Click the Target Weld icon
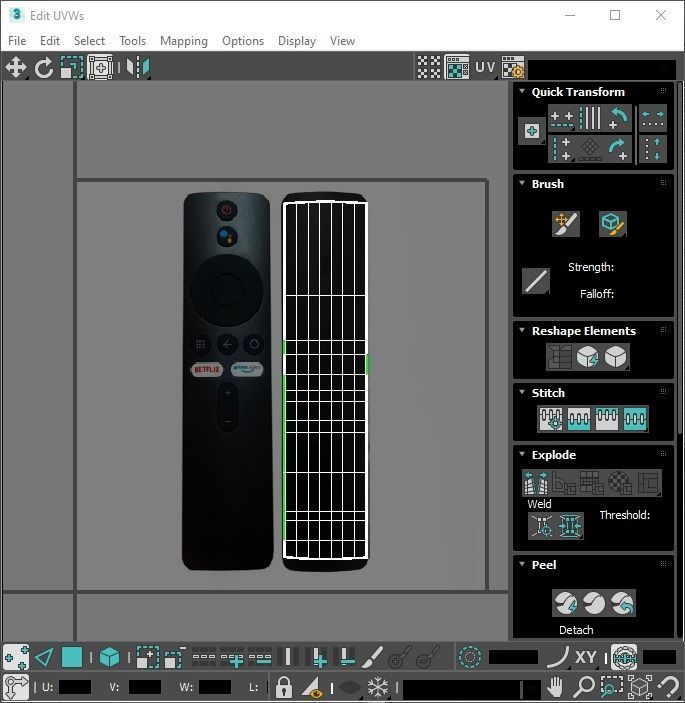This screenshot has height=703, width=685. pos(542,525)
